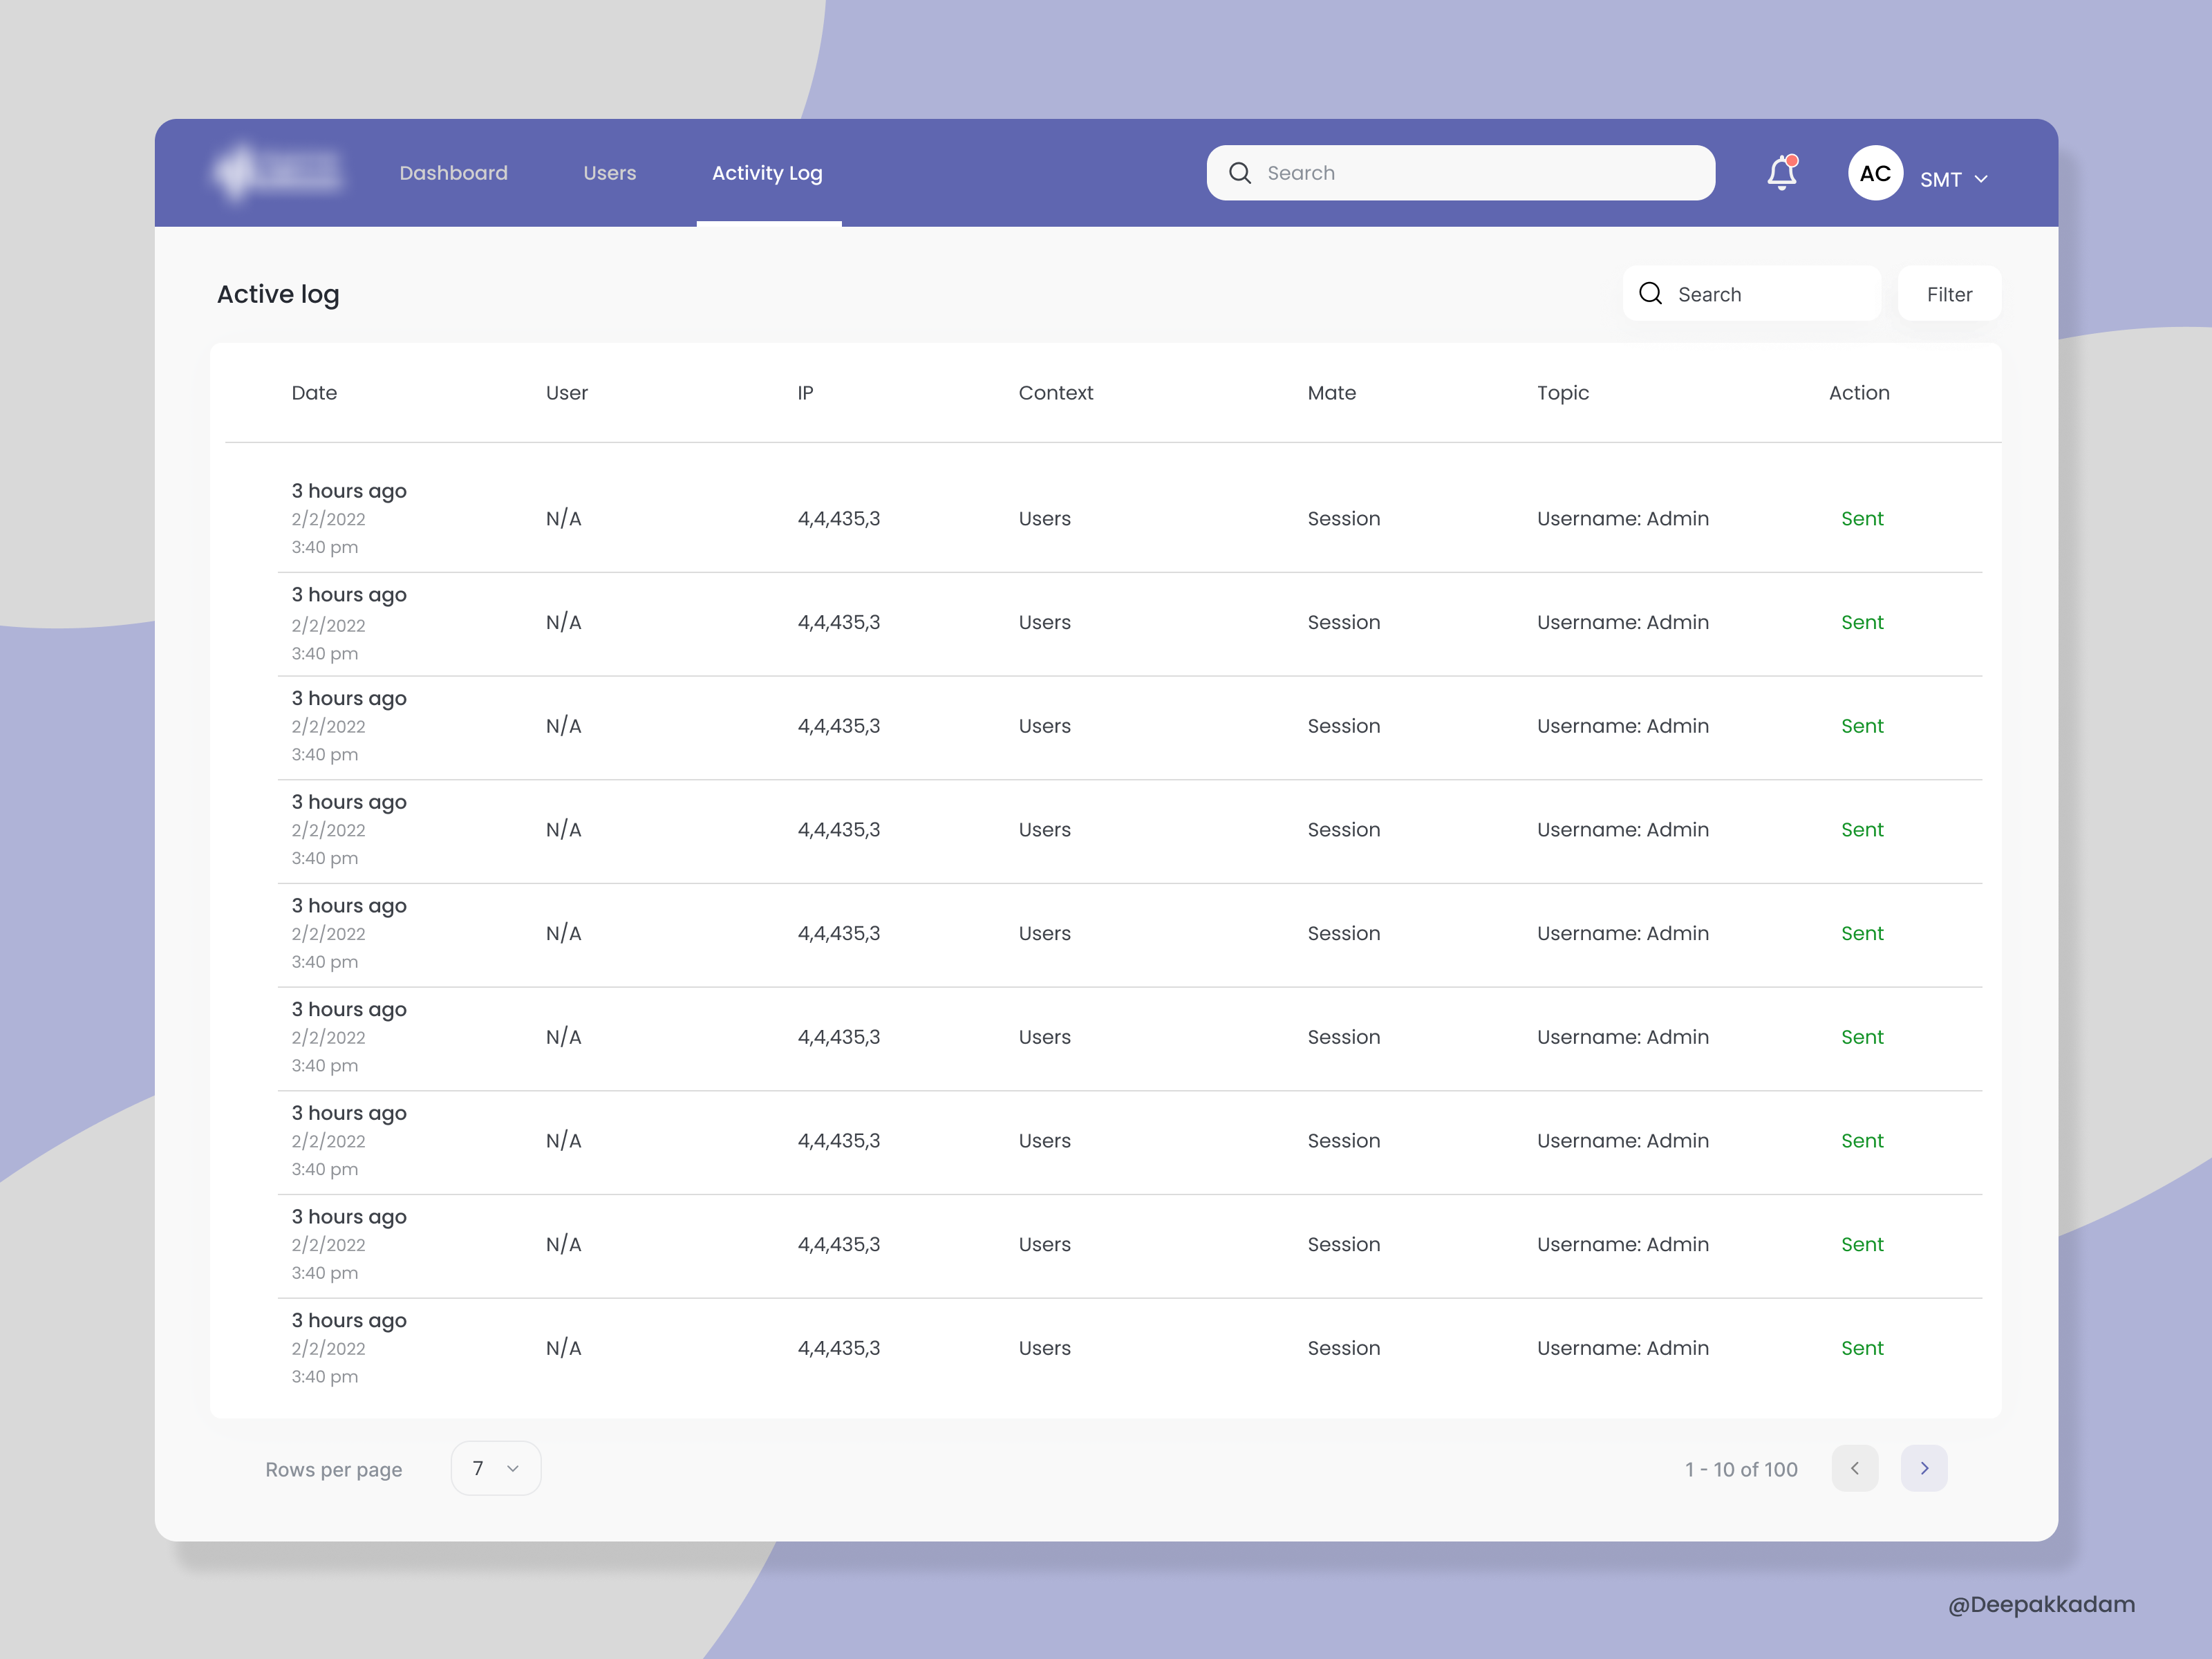Image resolution: width=2212 pixels, height=1659 pixels.
Task: Sort by Date column header
Action: click(314, 393)
